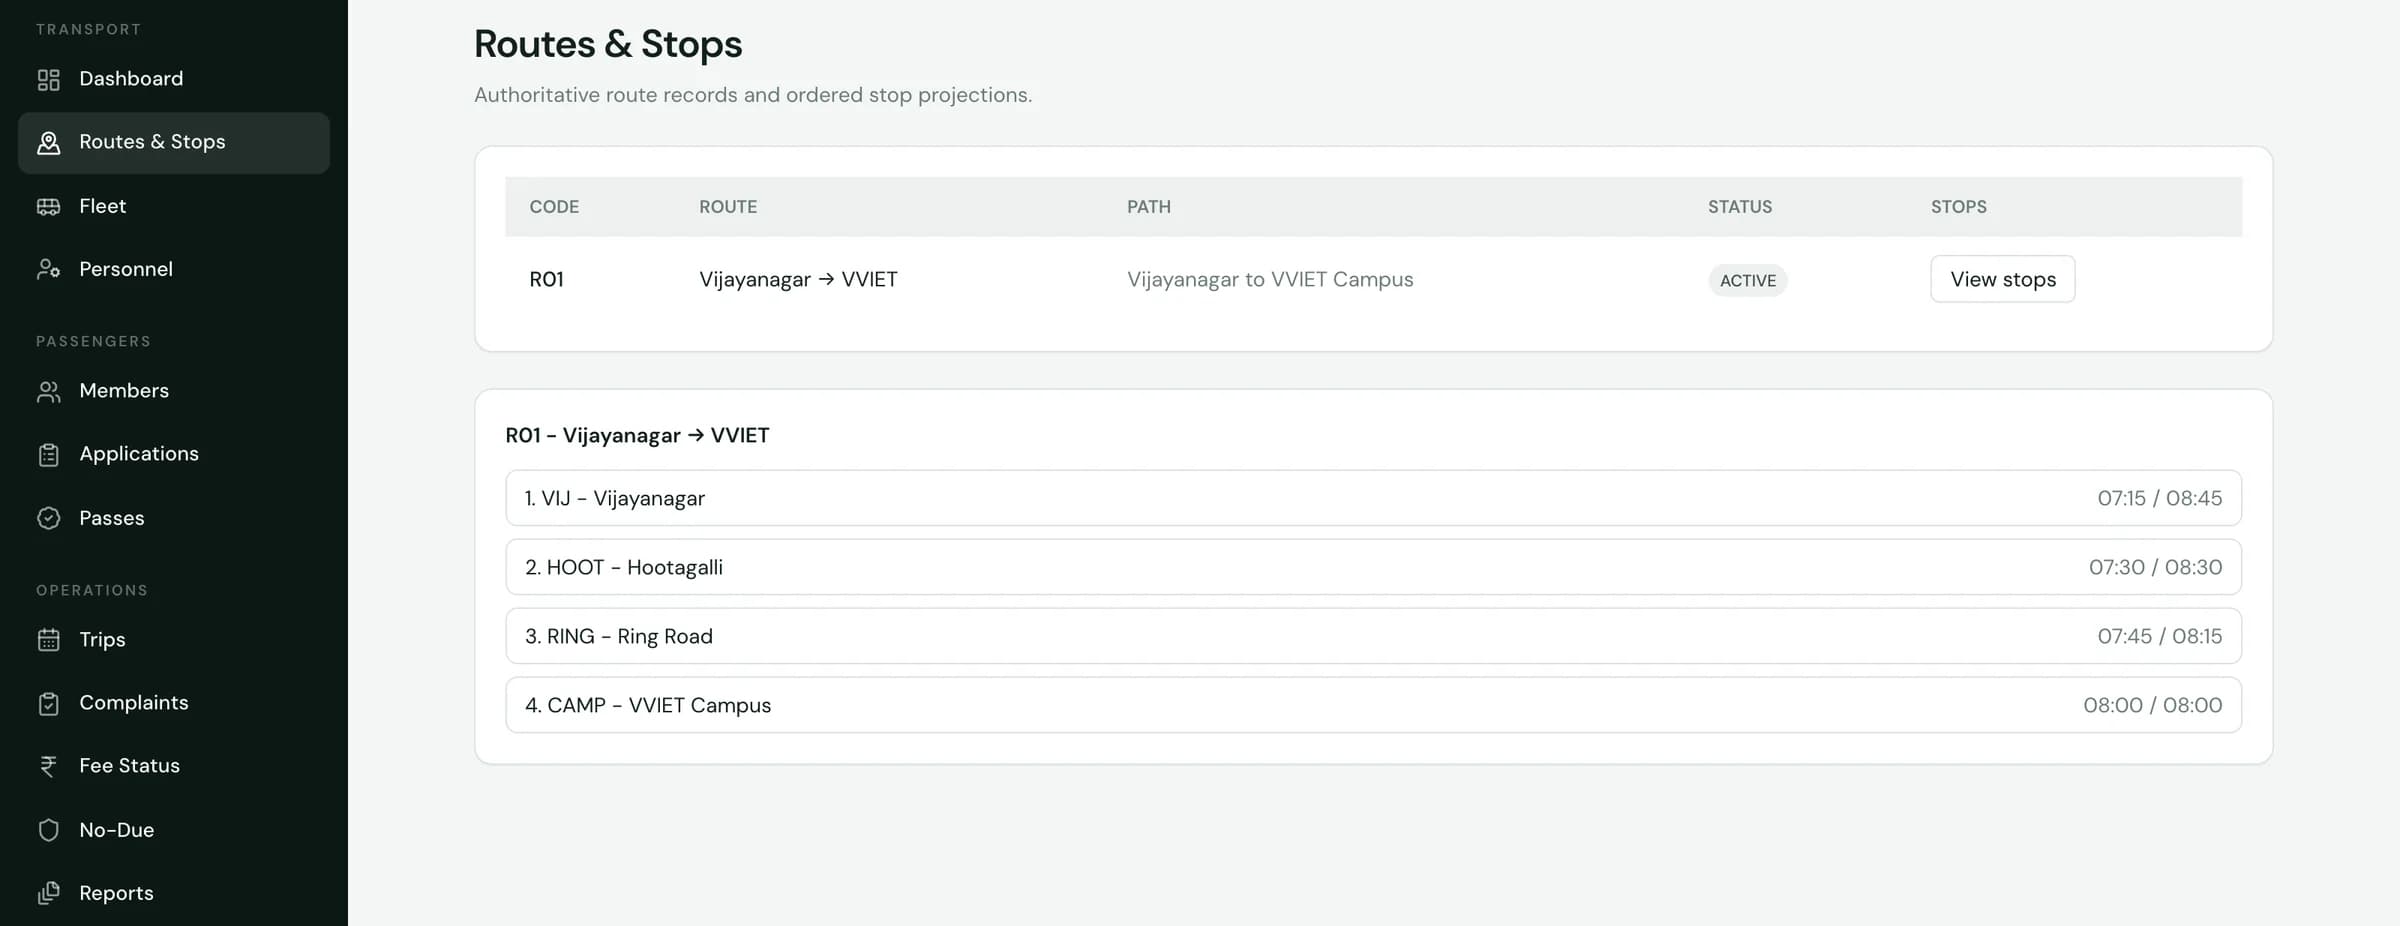Click the Vijayanagar → VVIET route name
Image resolution: width=2400 pixels, height=926 pixels.
[x=798, y=280]
